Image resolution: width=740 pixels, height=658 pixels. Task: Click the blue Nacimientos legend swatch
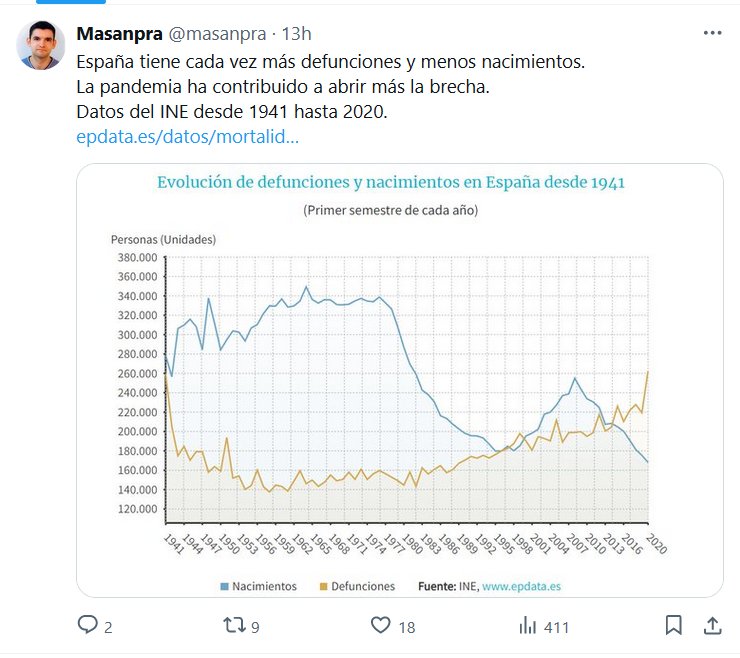point(225,586)
